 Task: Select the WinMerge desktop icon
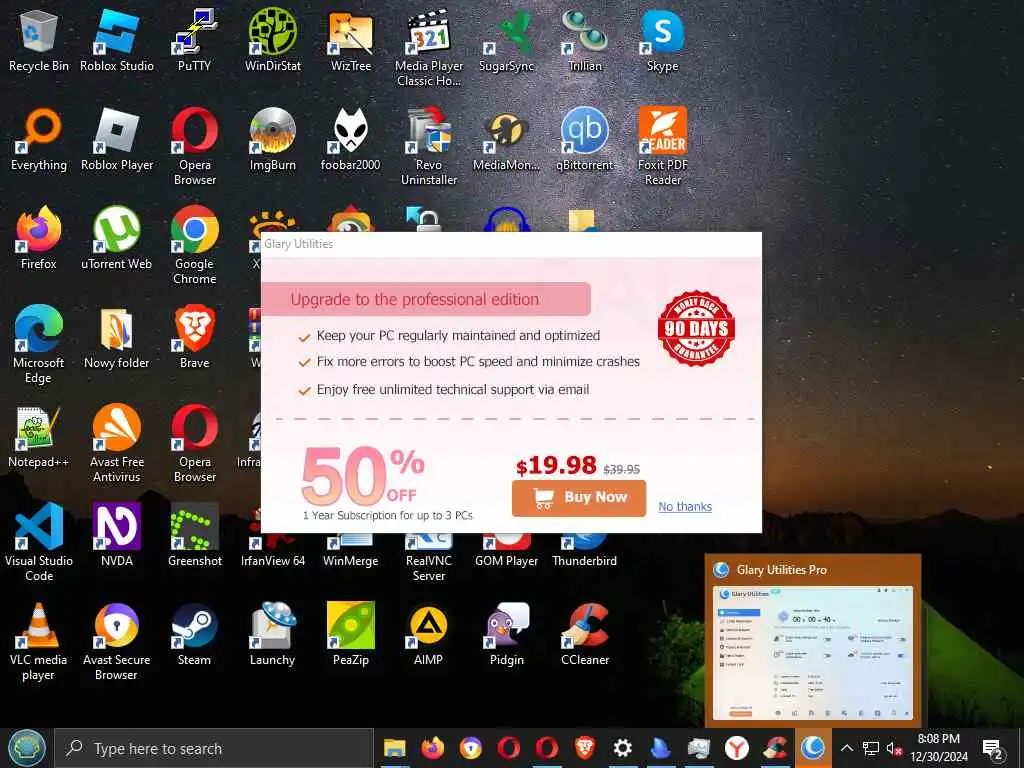point(351,552)
